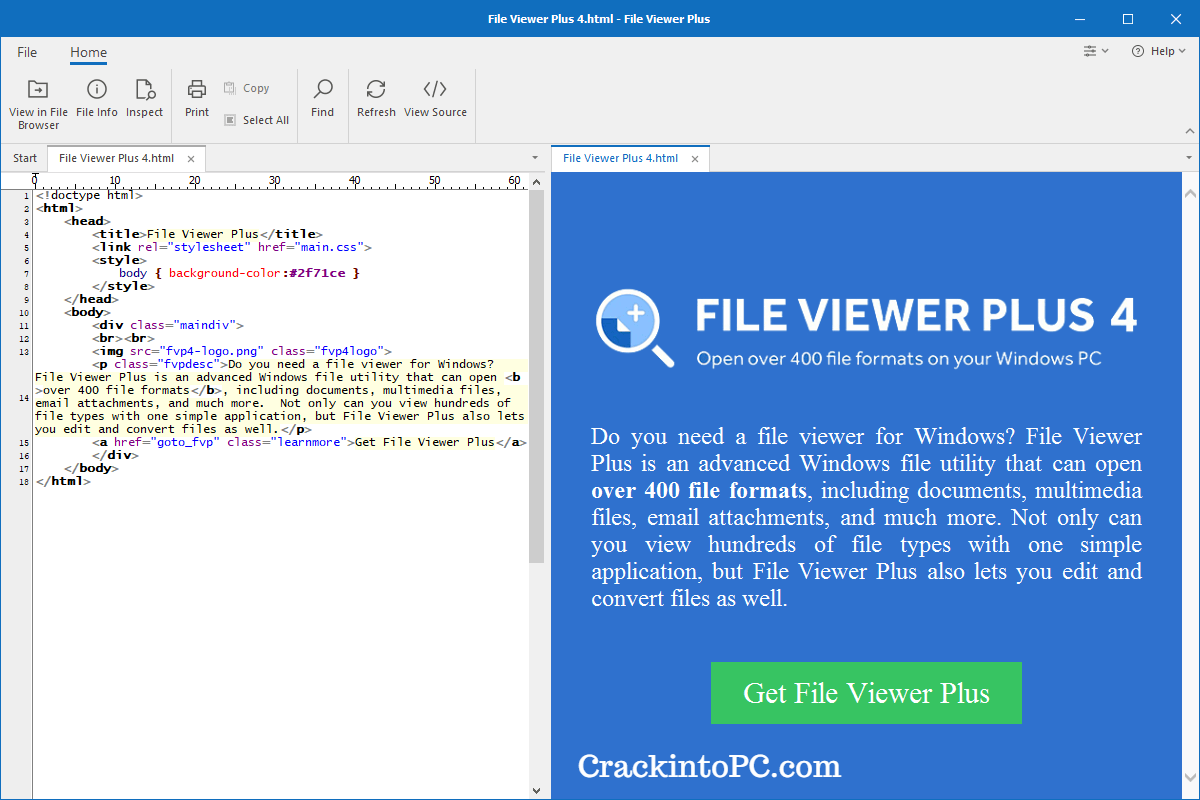The height and width of the screenshot is (800, 1200).
Task: Open the Help dropdown menu
Action: pos(1159,51)
